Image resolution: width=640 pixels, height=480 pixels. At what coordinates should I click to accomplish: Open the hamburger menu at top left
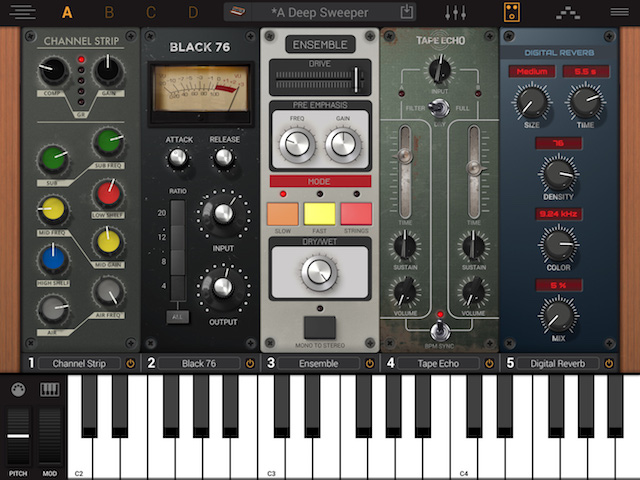click(x=22, y=12)
